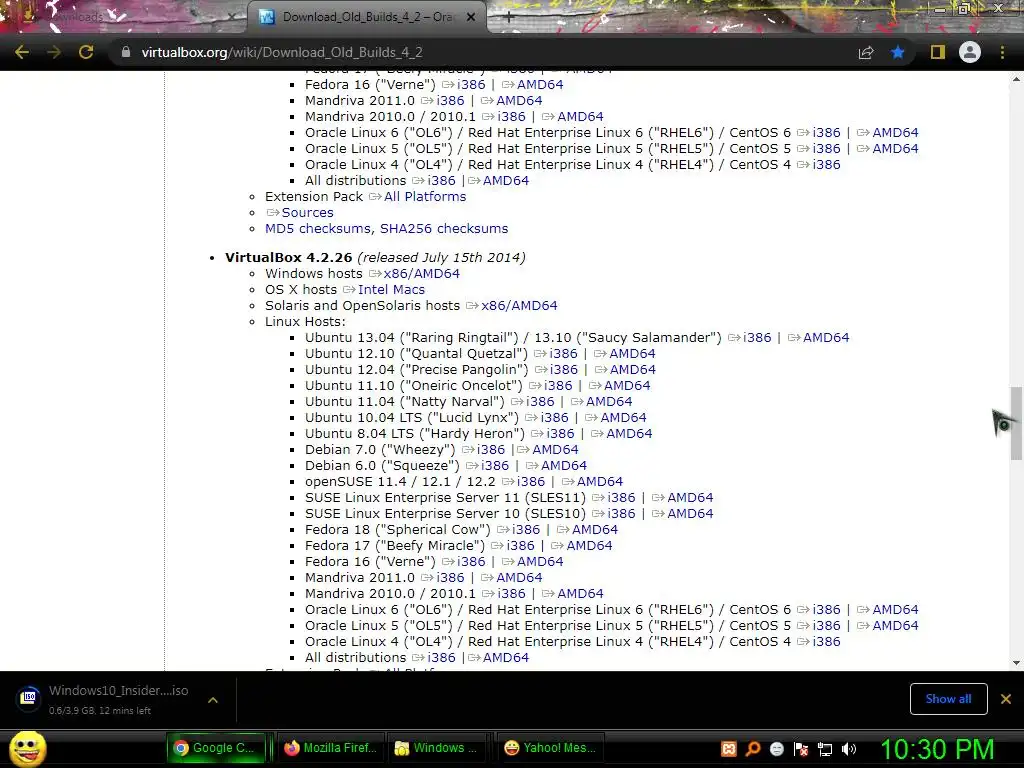Click i386 link for SLES10 in 4.2.26
The height and width of the screenshot is (768, 1024).
click(x=621, y=513)
